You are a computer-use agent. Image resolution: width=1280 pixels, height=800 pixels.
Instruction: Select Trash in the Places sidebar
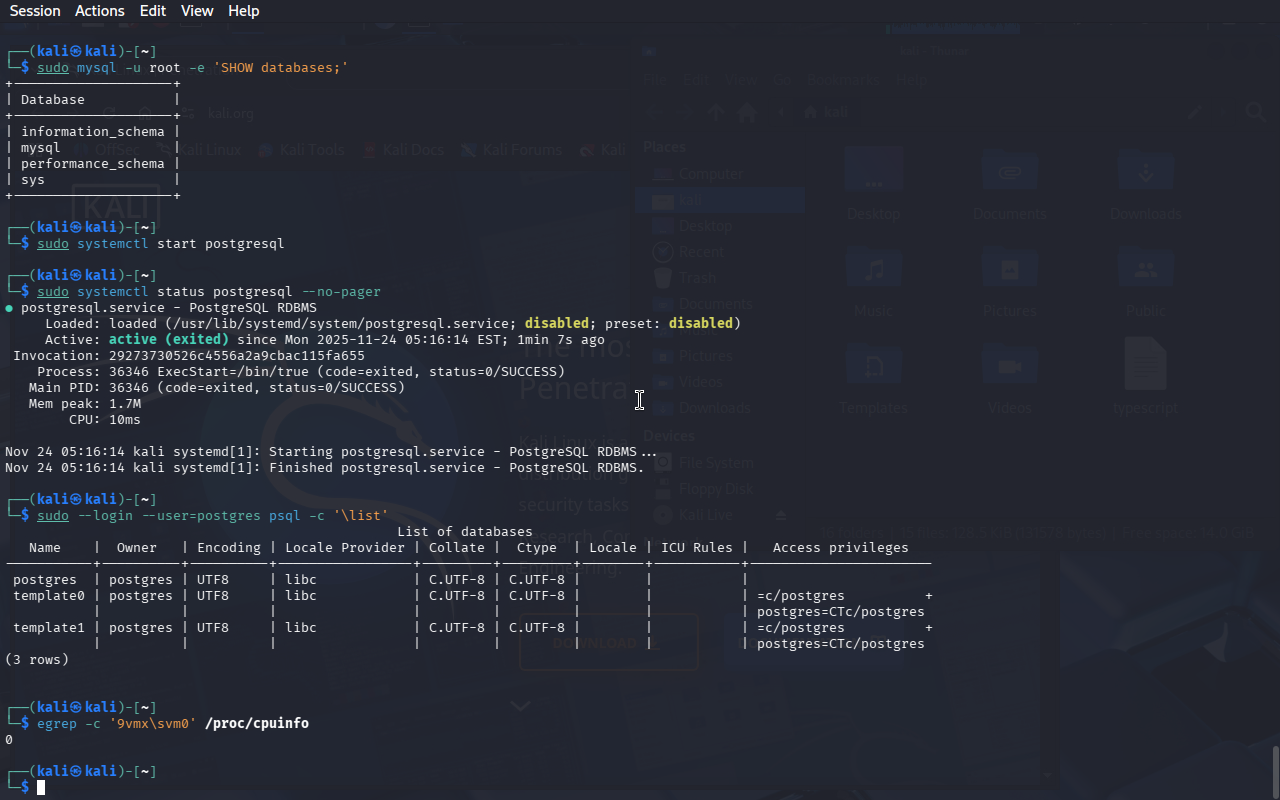pos(697,278)
